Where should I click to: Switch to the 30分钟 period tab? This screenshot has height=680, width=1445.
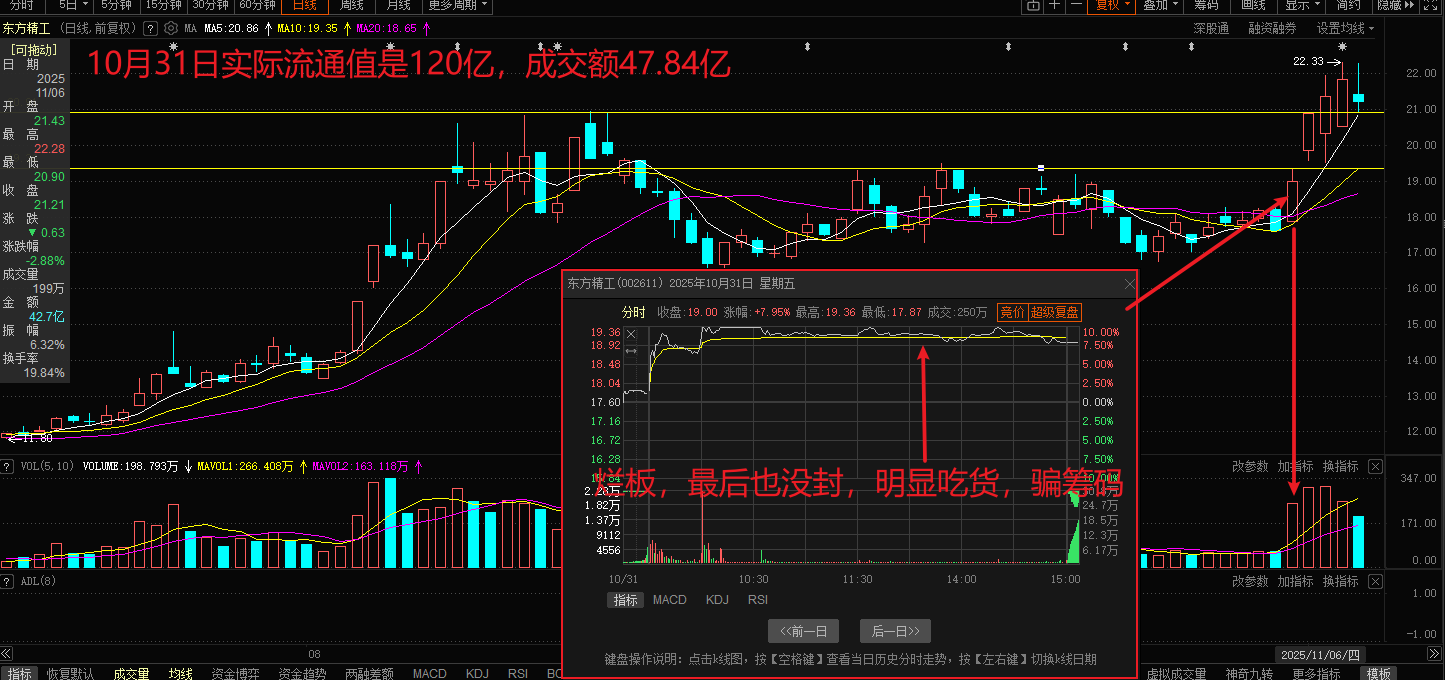210,5
